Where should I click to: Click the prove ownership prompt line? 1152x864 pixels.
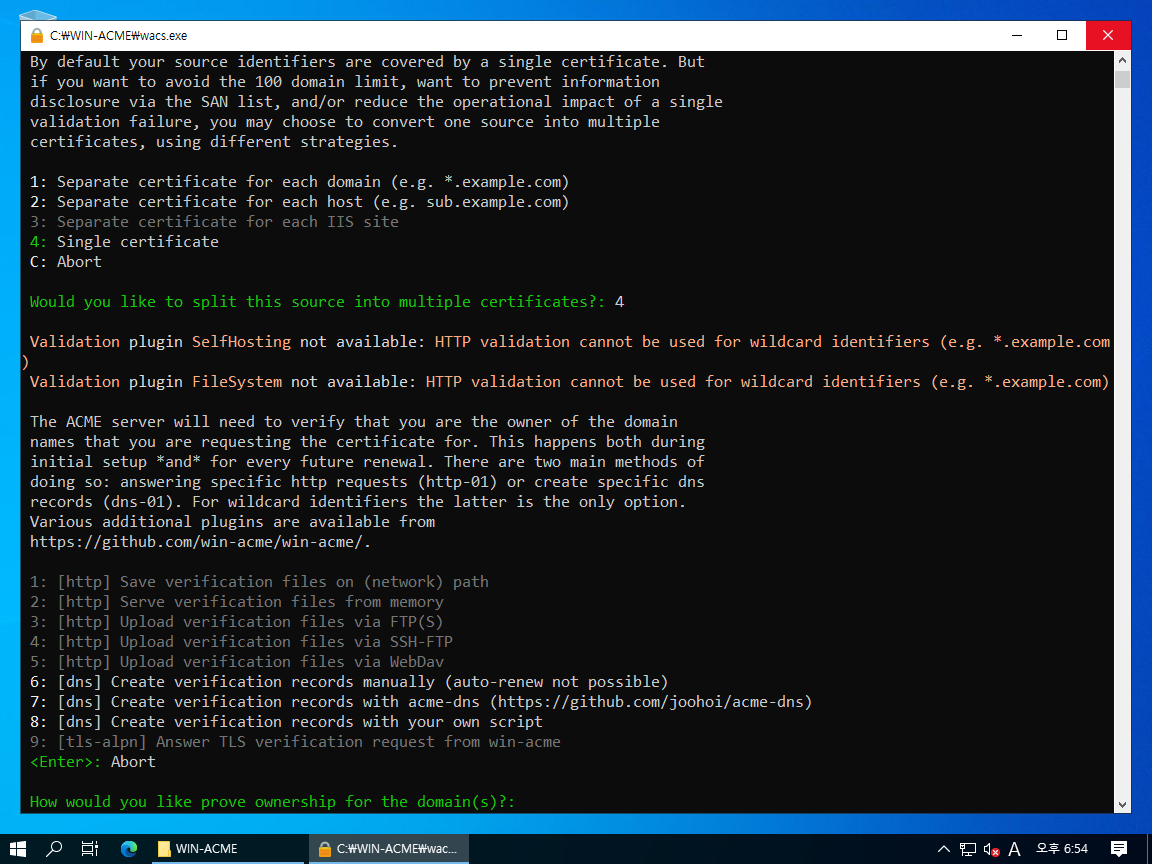(x=273, y=801)
